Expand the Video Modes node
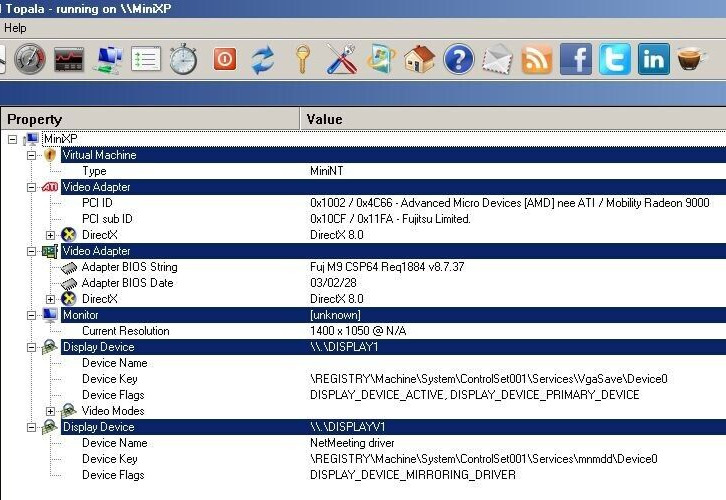The height and width of the screenshot is (500, 726). (50, 411)
